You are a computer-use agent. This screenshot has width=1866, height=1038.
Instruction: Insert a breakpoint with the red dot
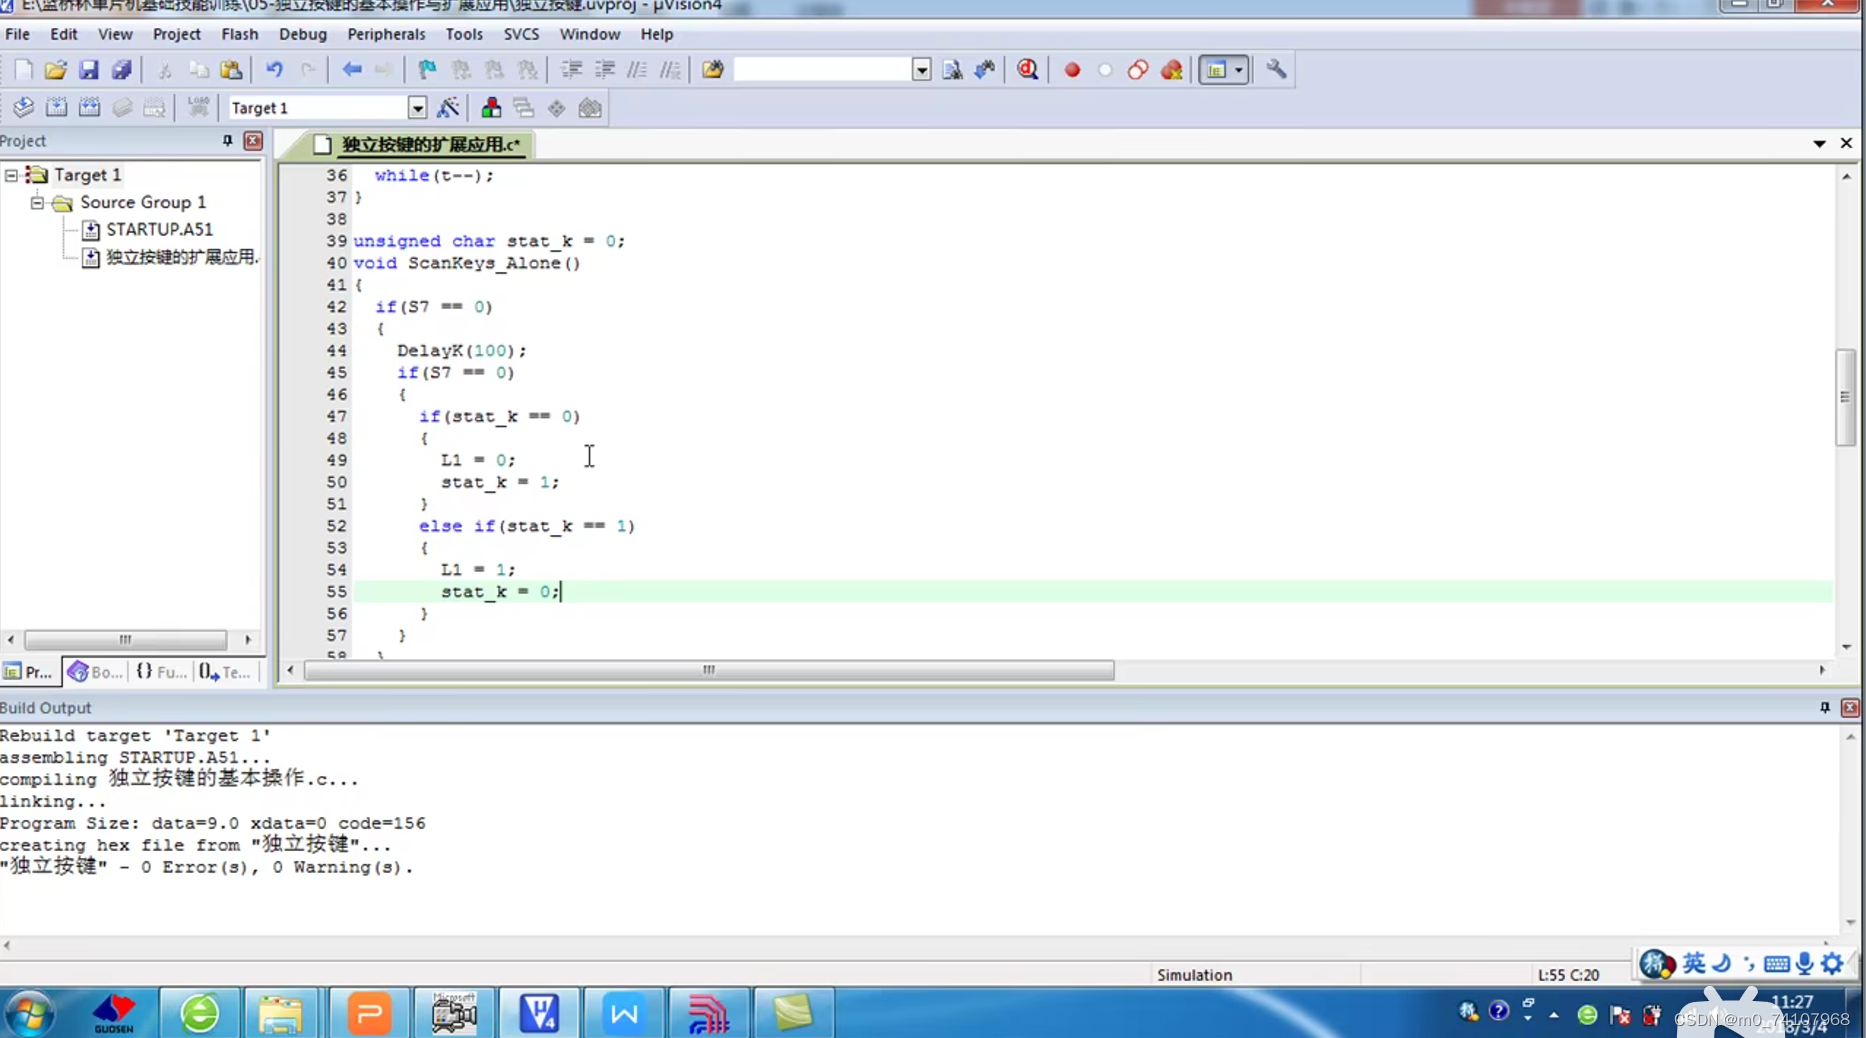1072,70
